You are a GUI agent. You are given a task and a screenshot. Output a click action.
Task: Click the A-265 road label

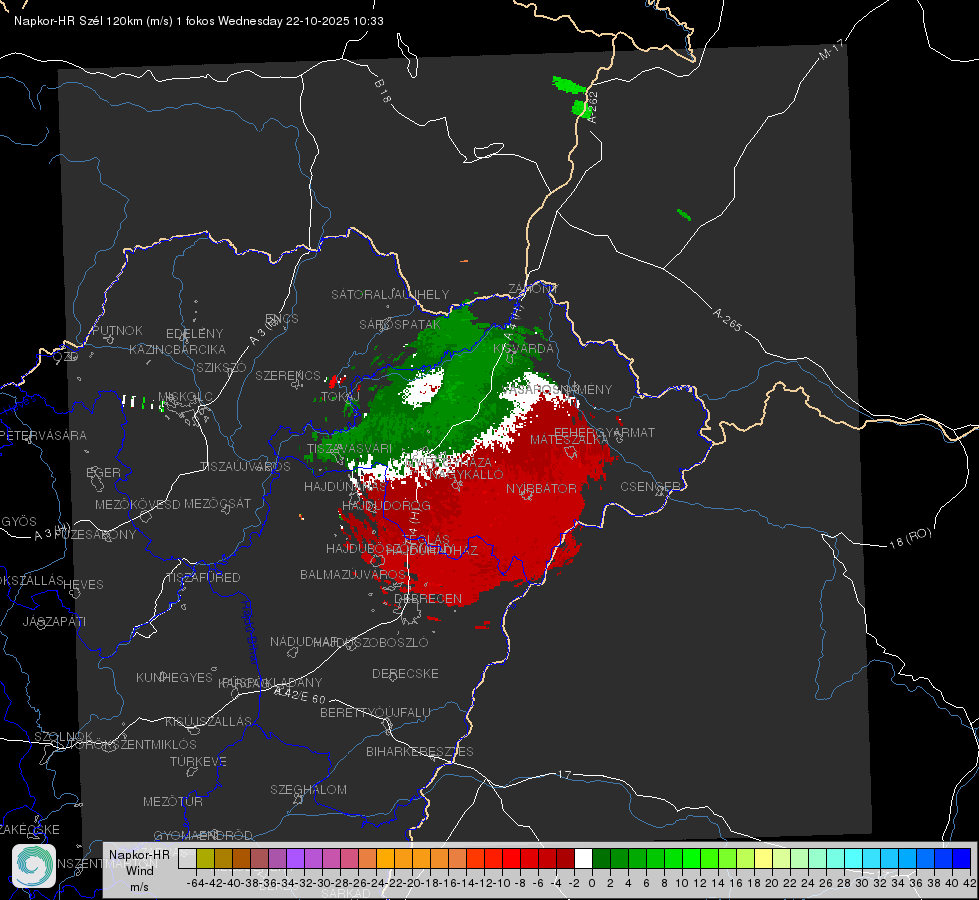[727, 319]
